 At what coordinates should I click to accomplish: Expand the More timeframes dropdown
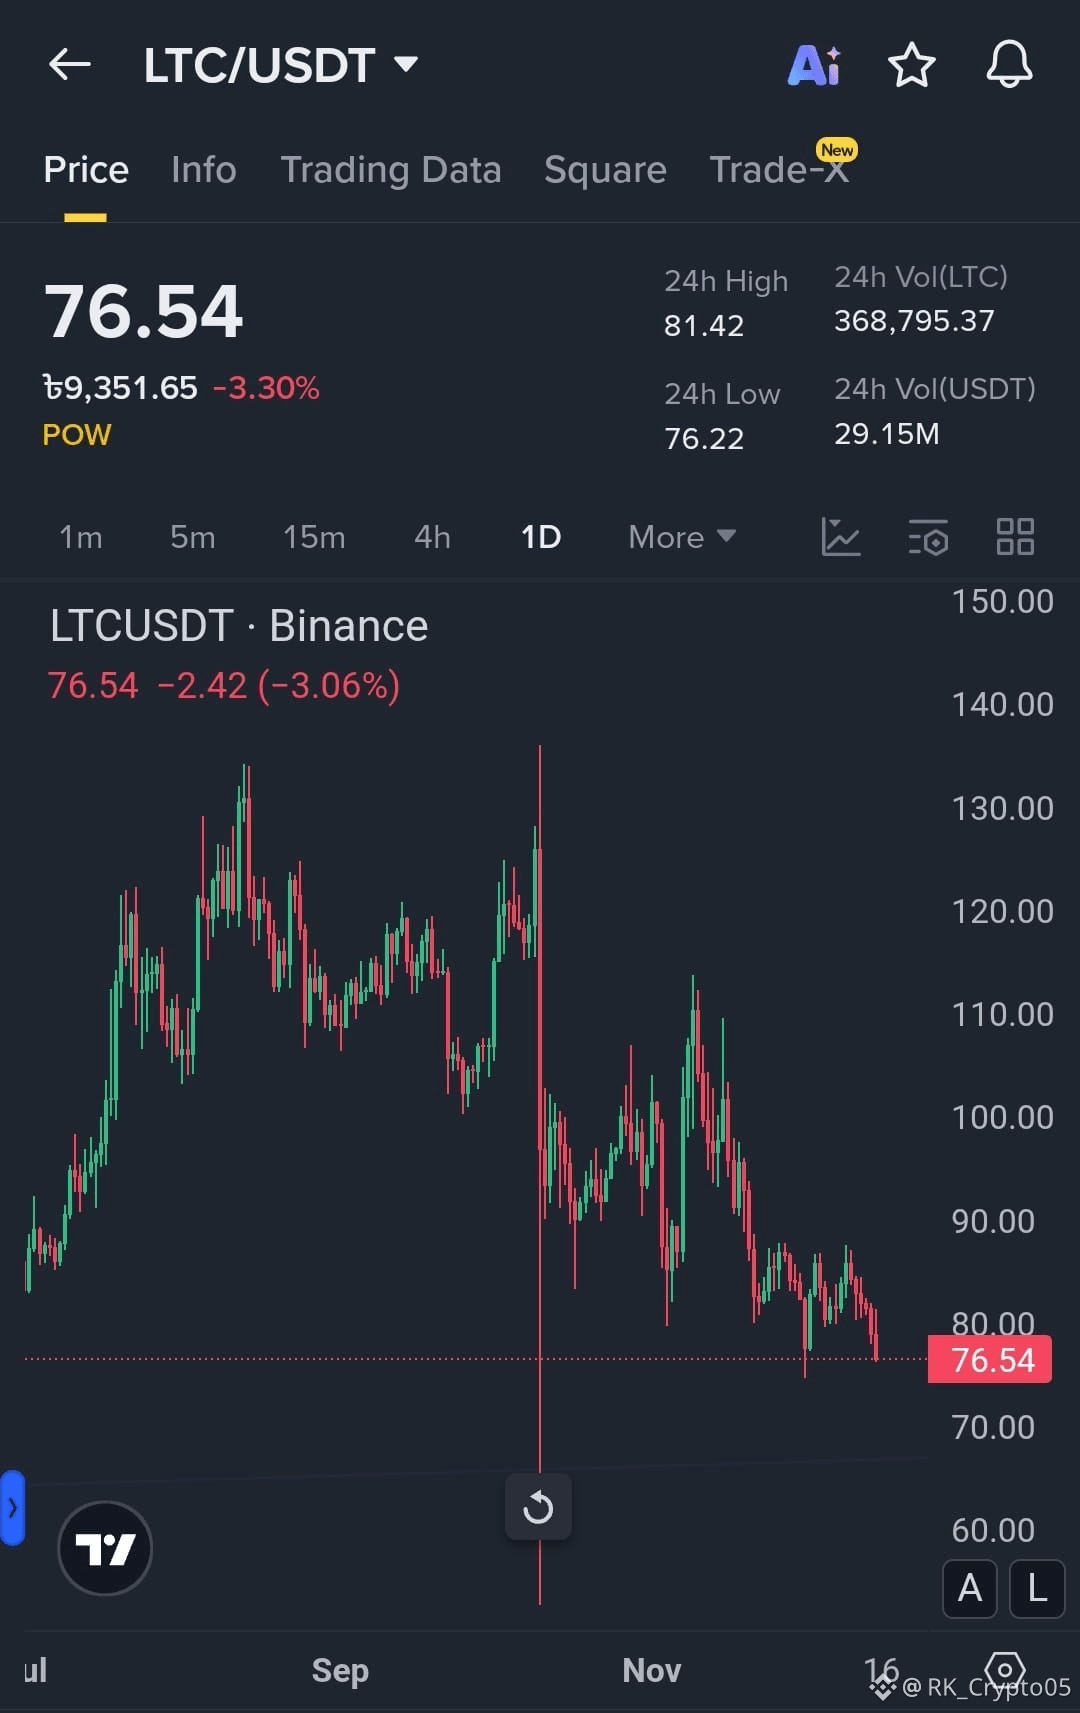(682, 537)
